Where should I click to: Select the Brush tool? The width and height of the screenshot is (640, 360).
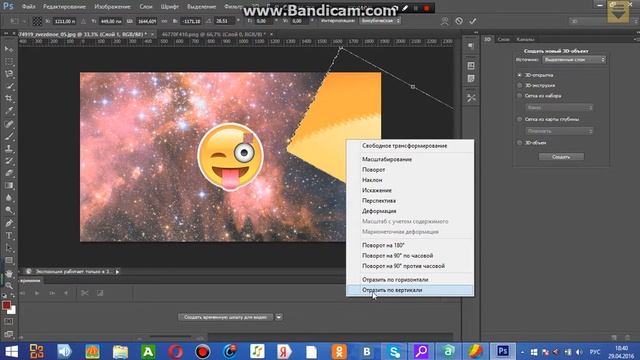[x=9, y=136]
